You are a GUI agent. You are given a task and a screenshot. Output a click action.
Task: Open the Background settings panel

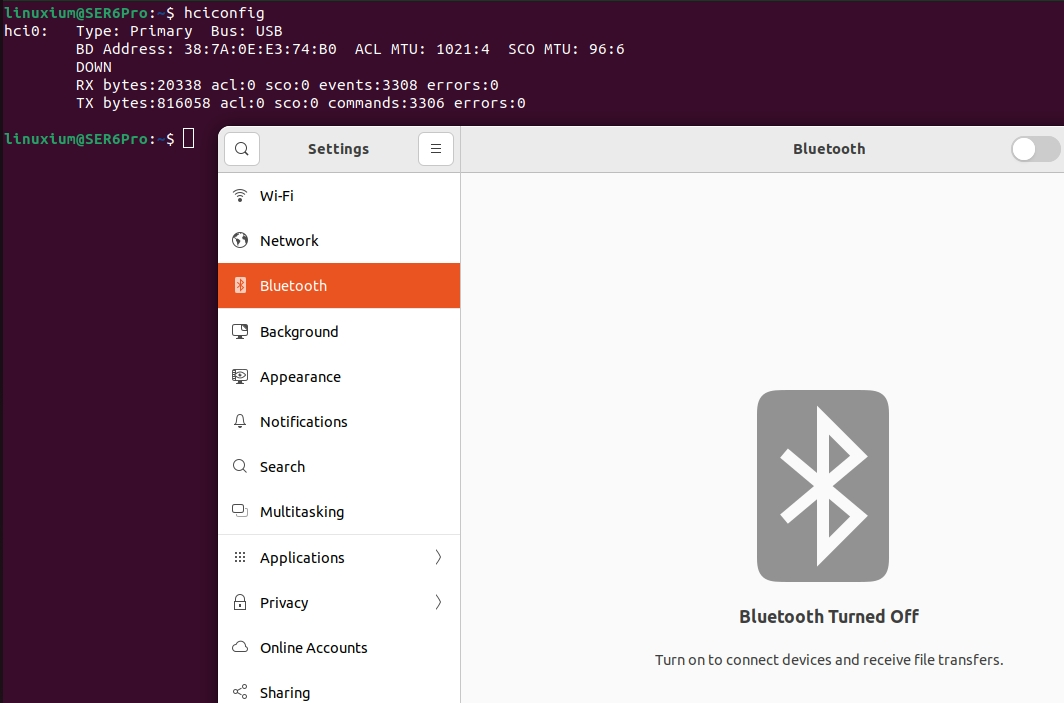click(x=339, y=331)
